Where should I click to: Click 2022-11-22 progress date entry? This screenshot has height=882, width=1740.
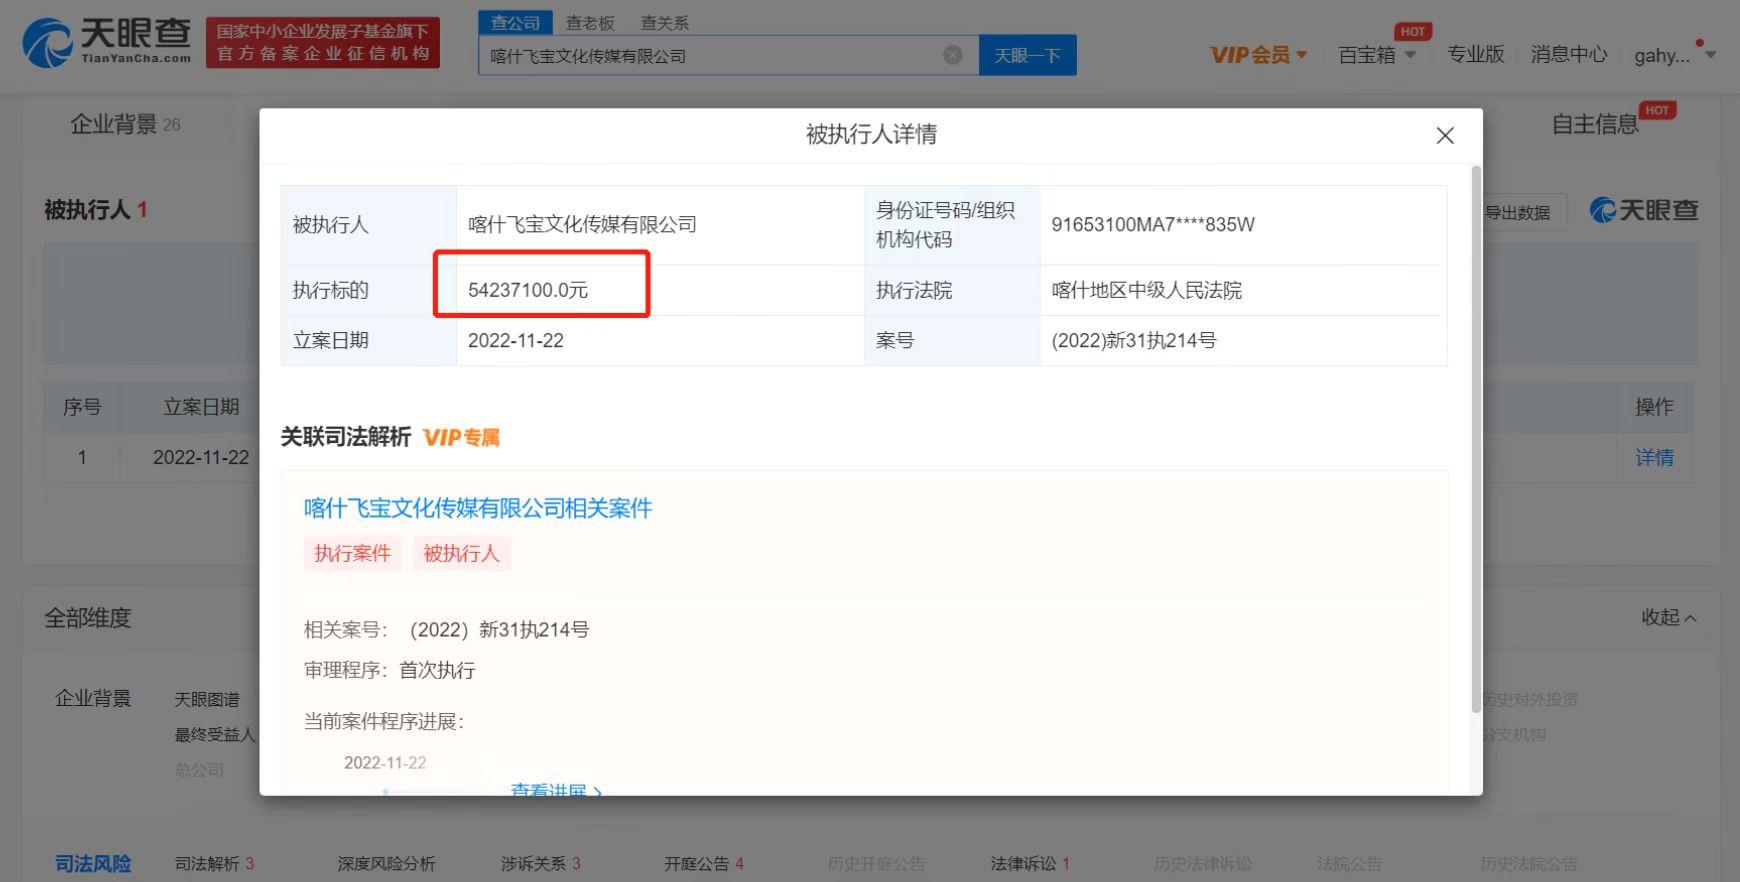[x=385, y=762]
